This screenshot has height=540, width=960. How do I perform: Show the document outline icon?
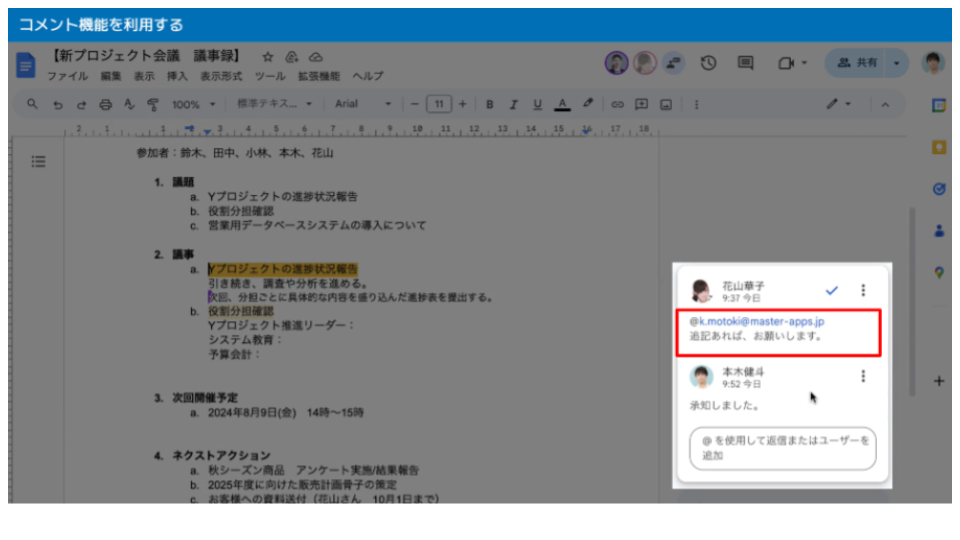point(39,162)
